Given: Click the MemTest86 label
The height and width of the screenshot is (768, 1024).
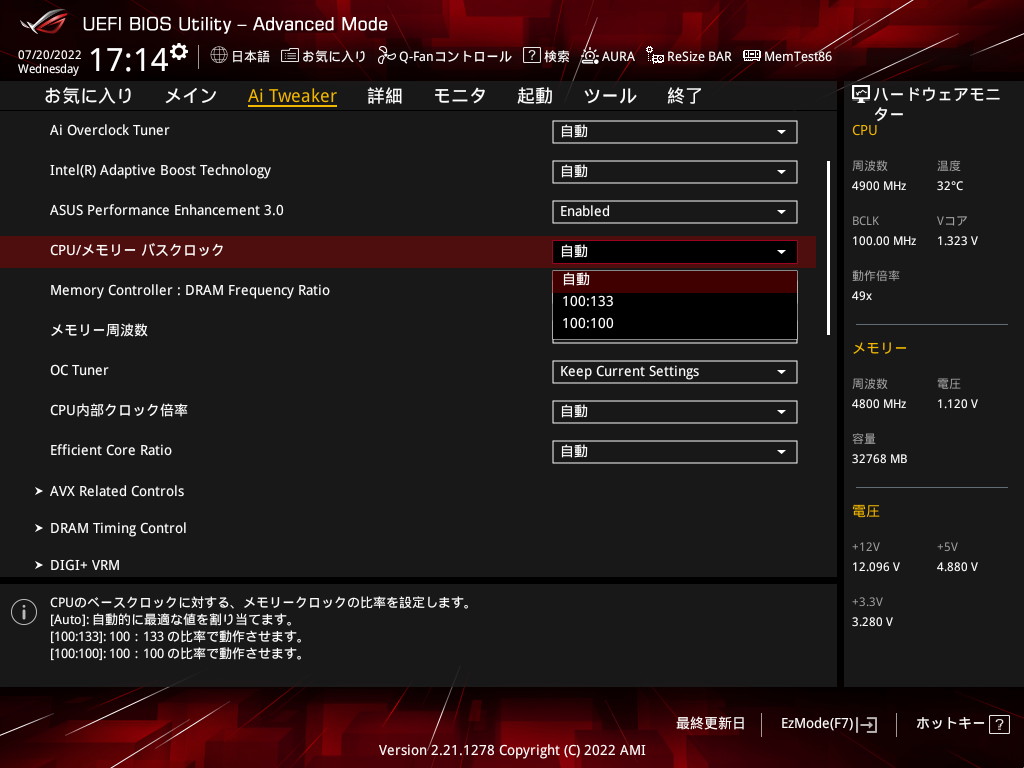Looking at the screenshot, I should (x=798, y=56).
